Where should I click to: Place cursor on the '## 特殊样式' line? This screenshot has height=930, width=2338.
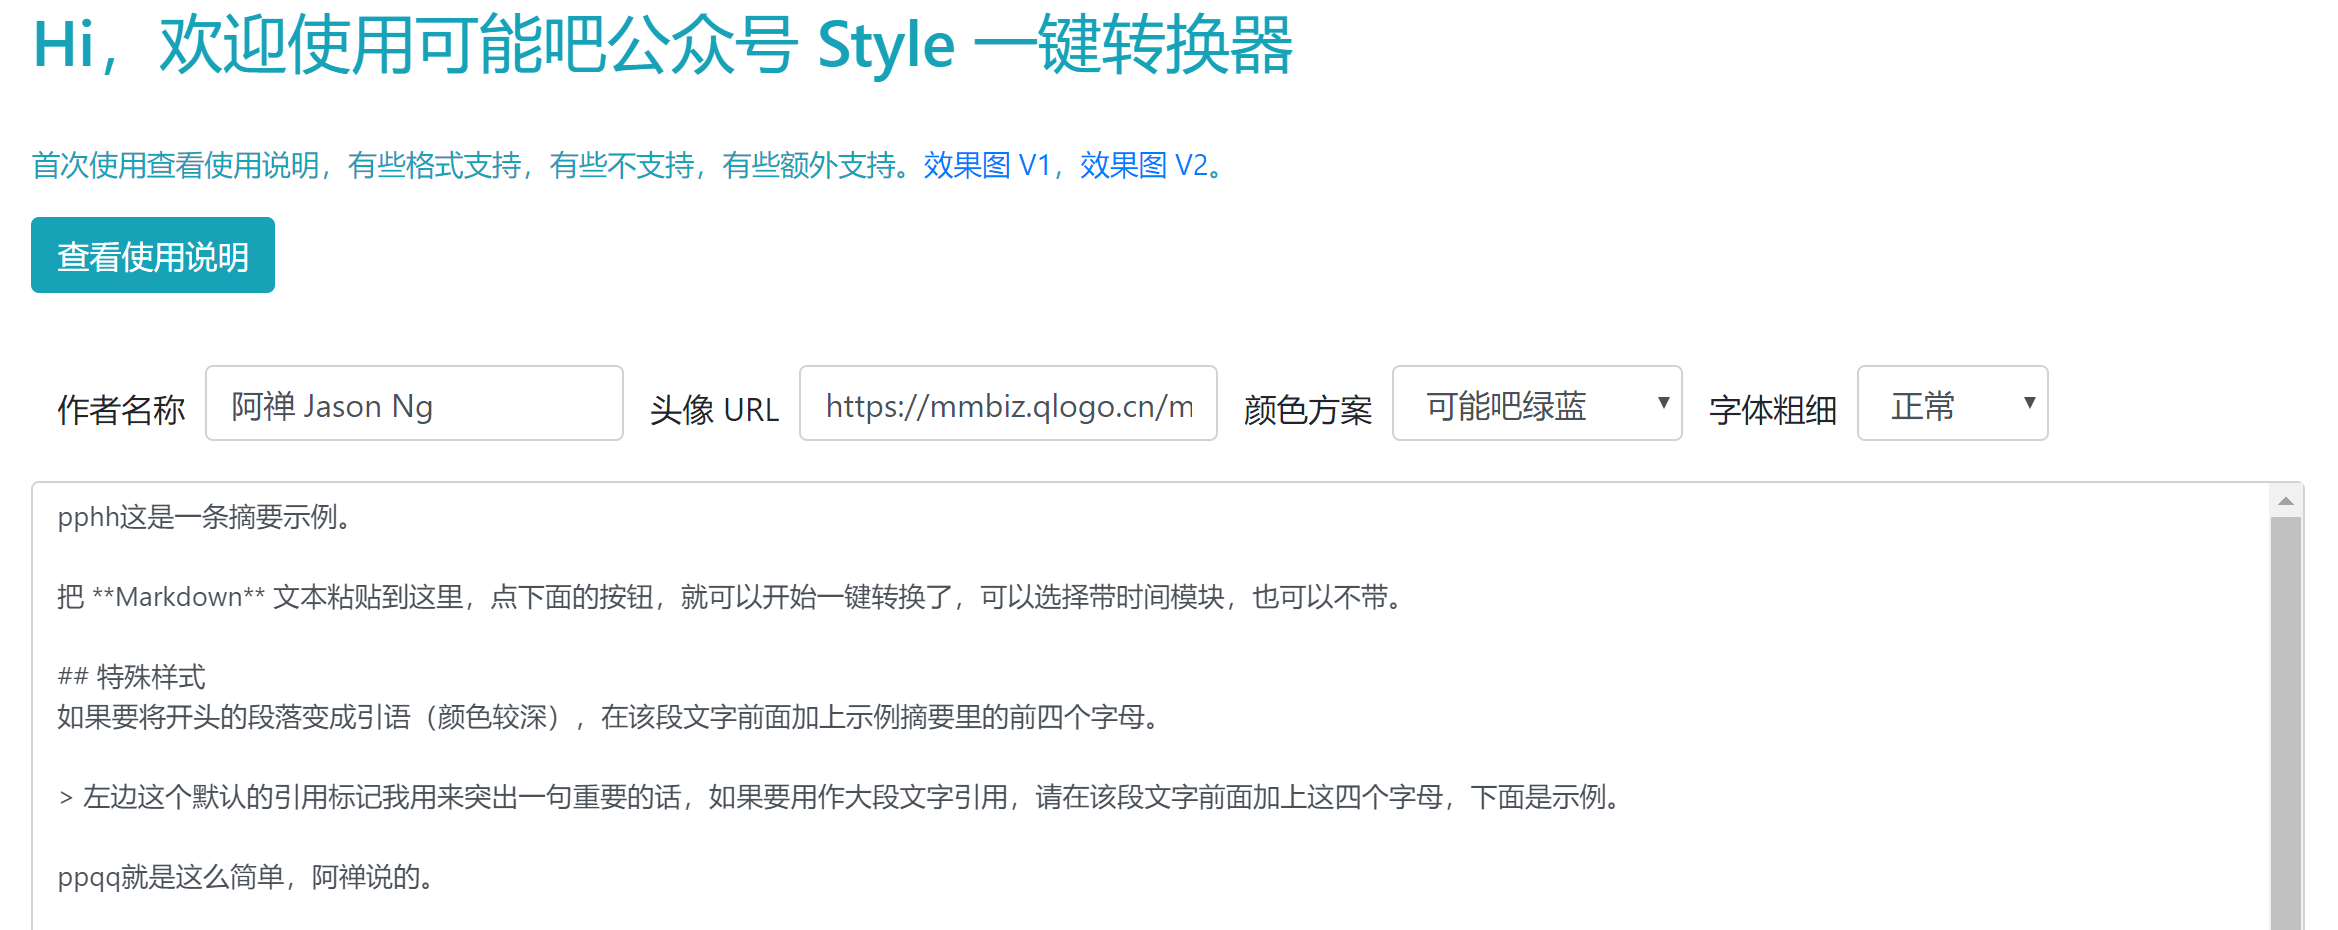pos(150,677)
